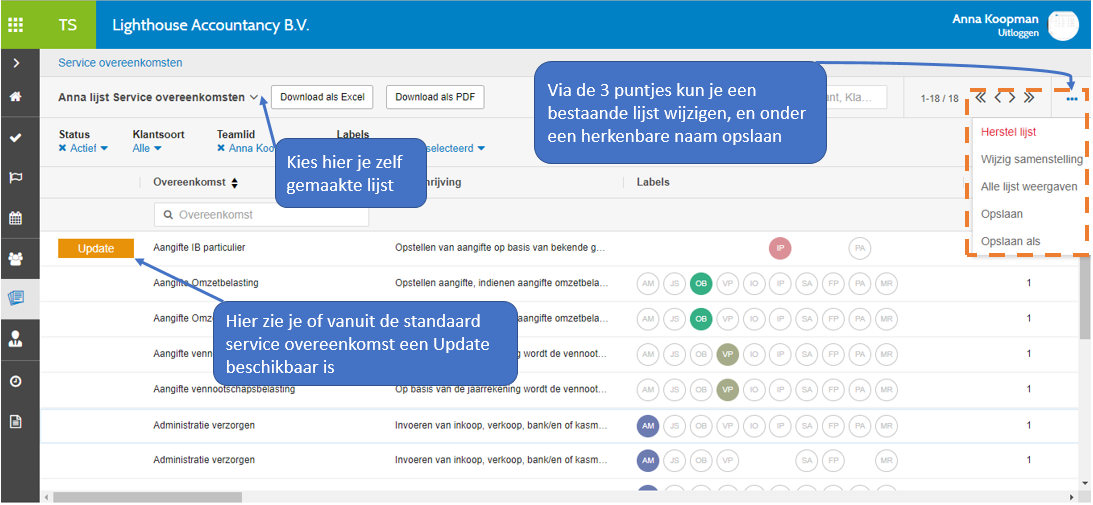Click the Lighthouse Accountancy B.V. title
1093x505 pixels.
211,25
